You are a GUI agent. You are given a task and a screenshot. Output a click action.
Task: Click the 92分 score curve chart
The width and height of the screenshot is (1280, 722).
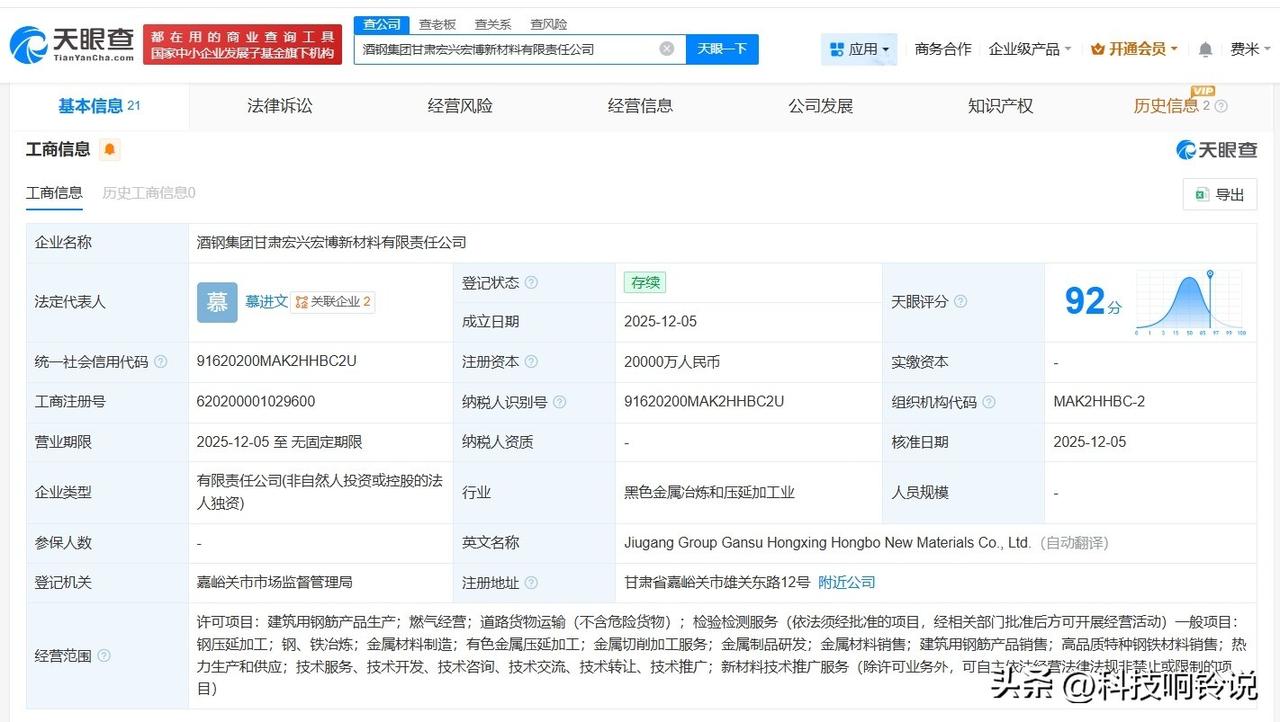pos(1185,300)
